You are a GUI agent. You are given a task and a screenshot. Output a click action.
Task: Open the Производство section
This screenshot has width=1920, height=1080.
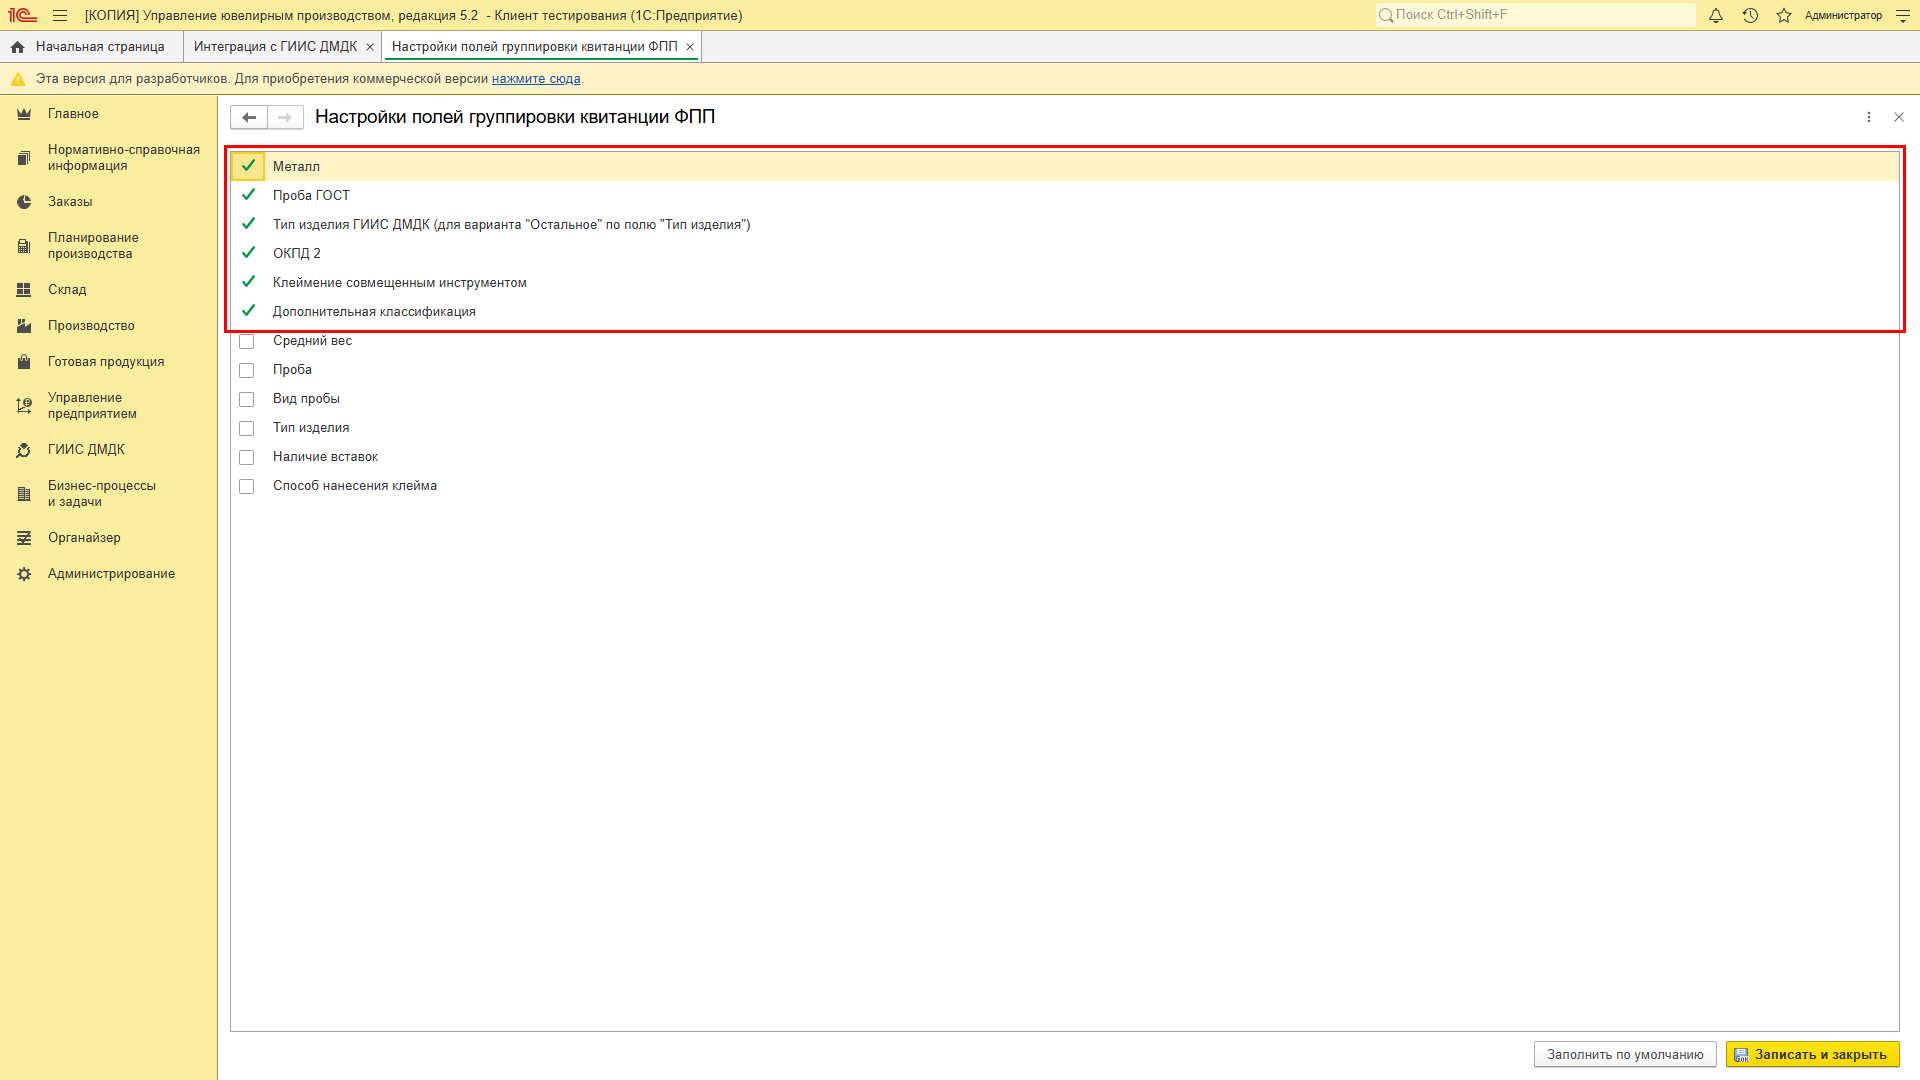[x=91, y=326]
